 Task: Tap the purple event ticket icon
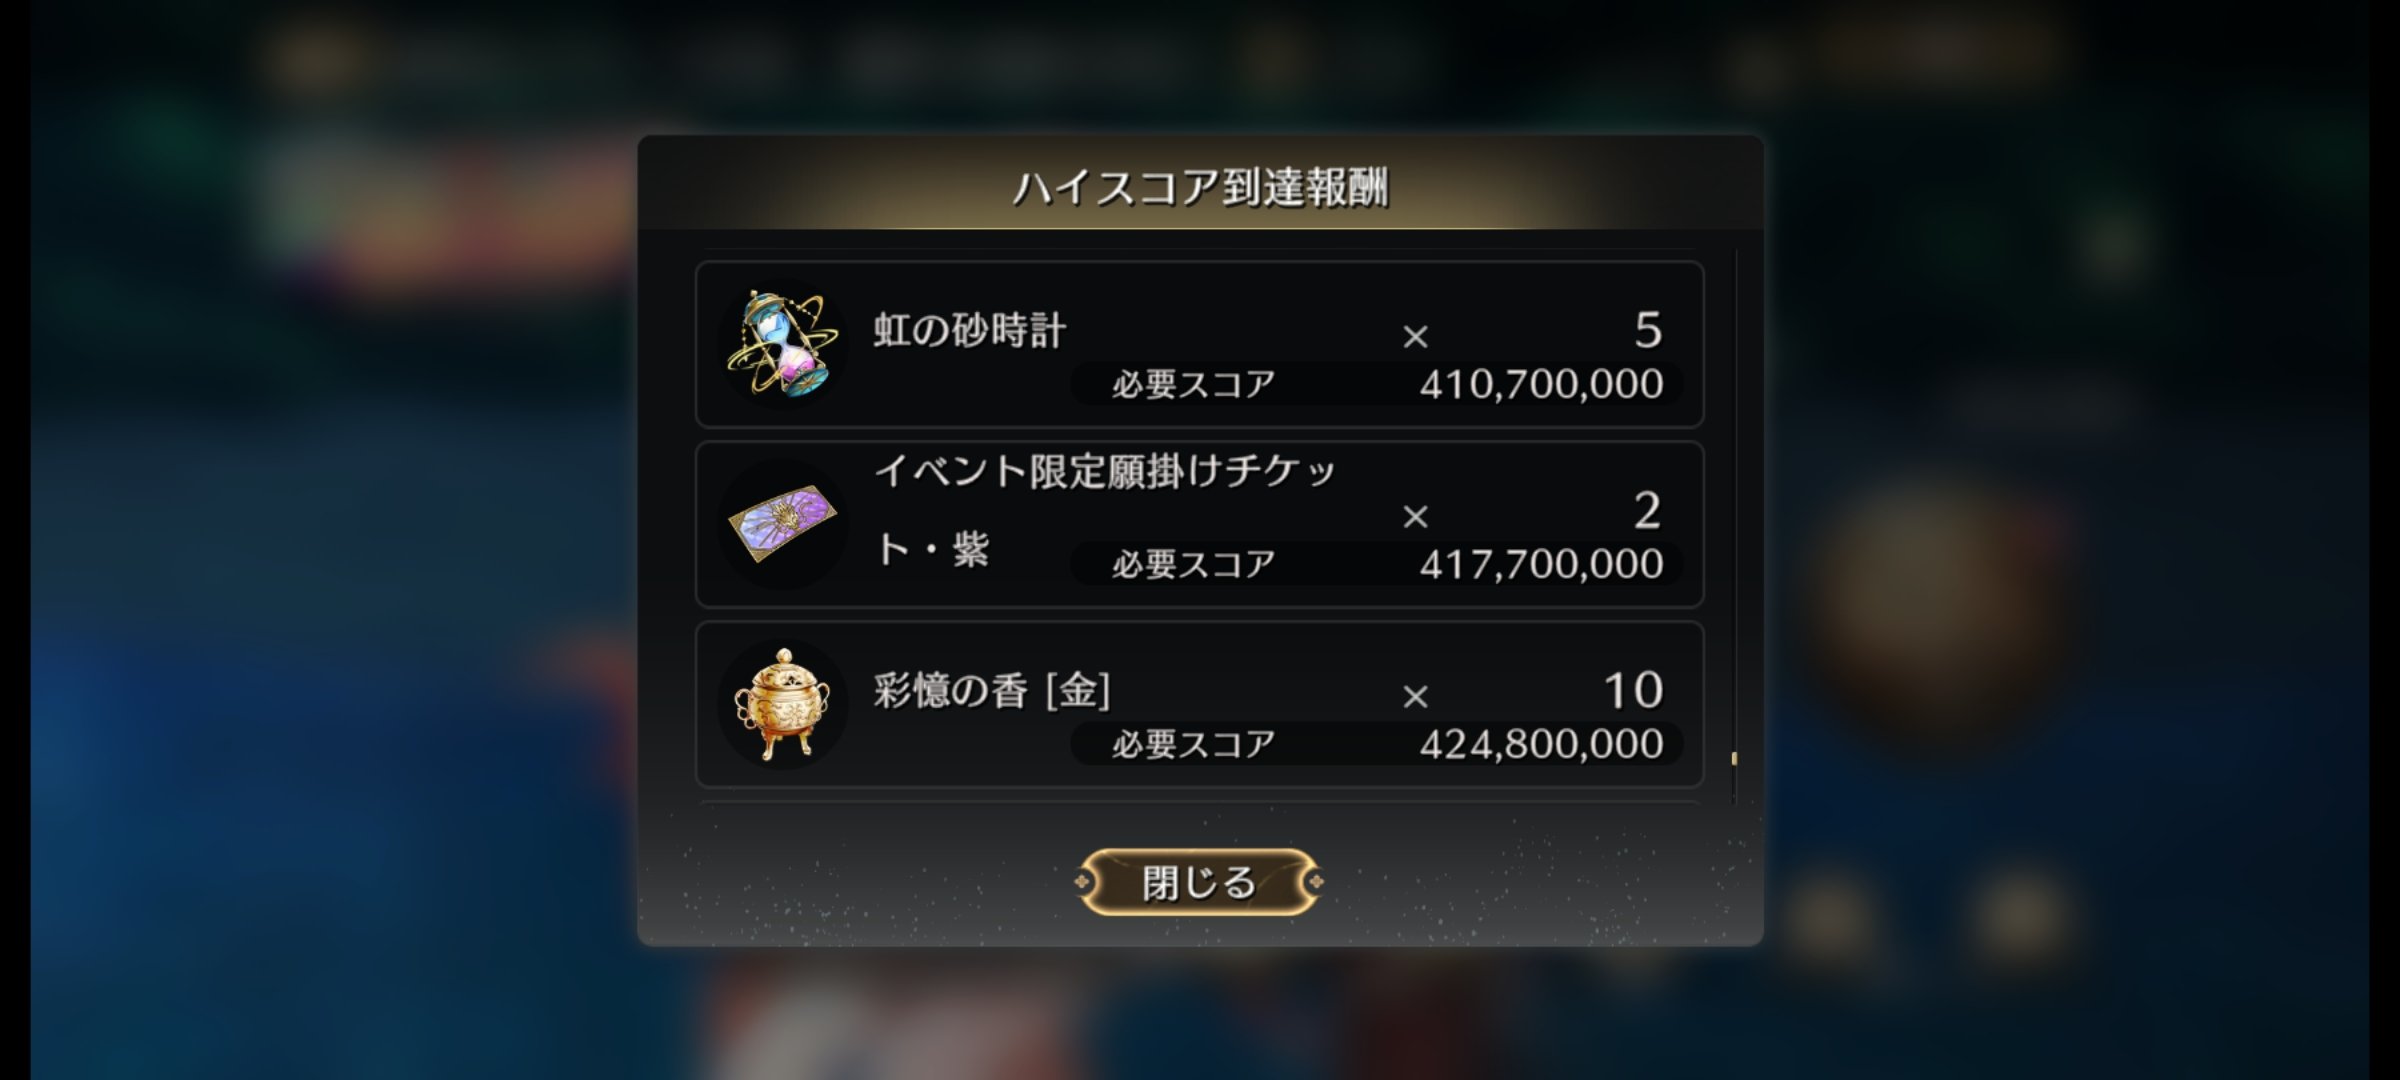tap(782, 523)
